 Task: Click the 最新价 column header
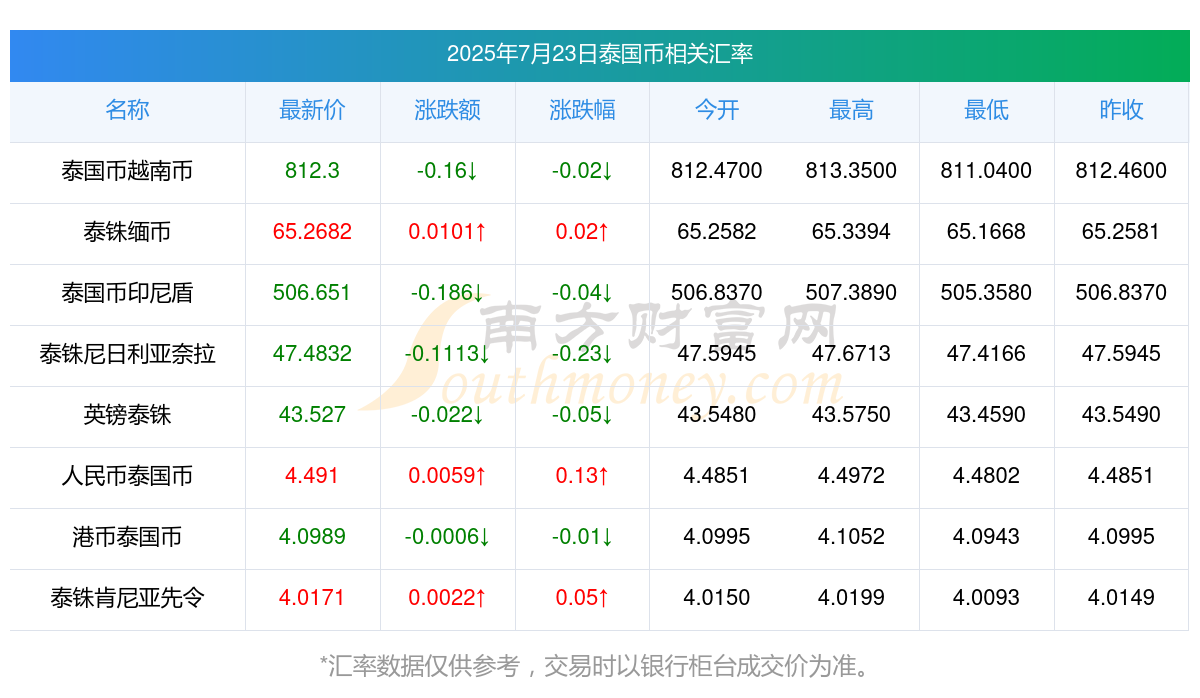[x=312, y=110]
